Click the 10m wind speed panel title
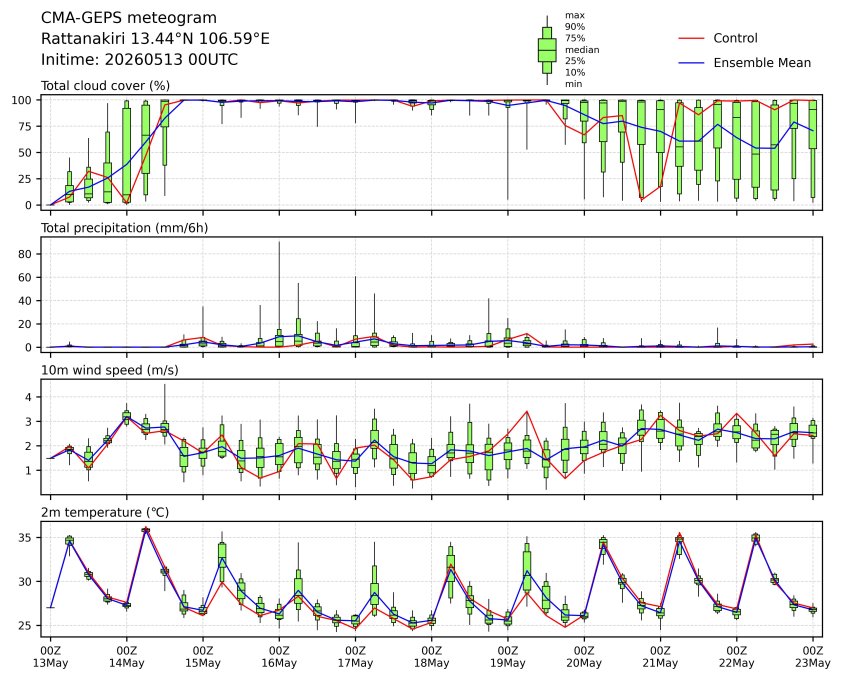This screenshot has height=680, width=842. click(110, 370)
